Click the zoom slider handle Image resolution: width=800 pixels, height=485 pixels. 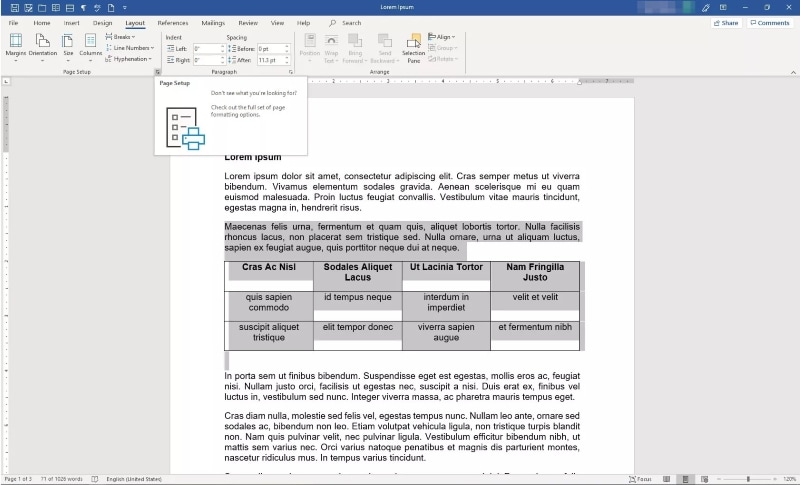(x=748, y=479)
